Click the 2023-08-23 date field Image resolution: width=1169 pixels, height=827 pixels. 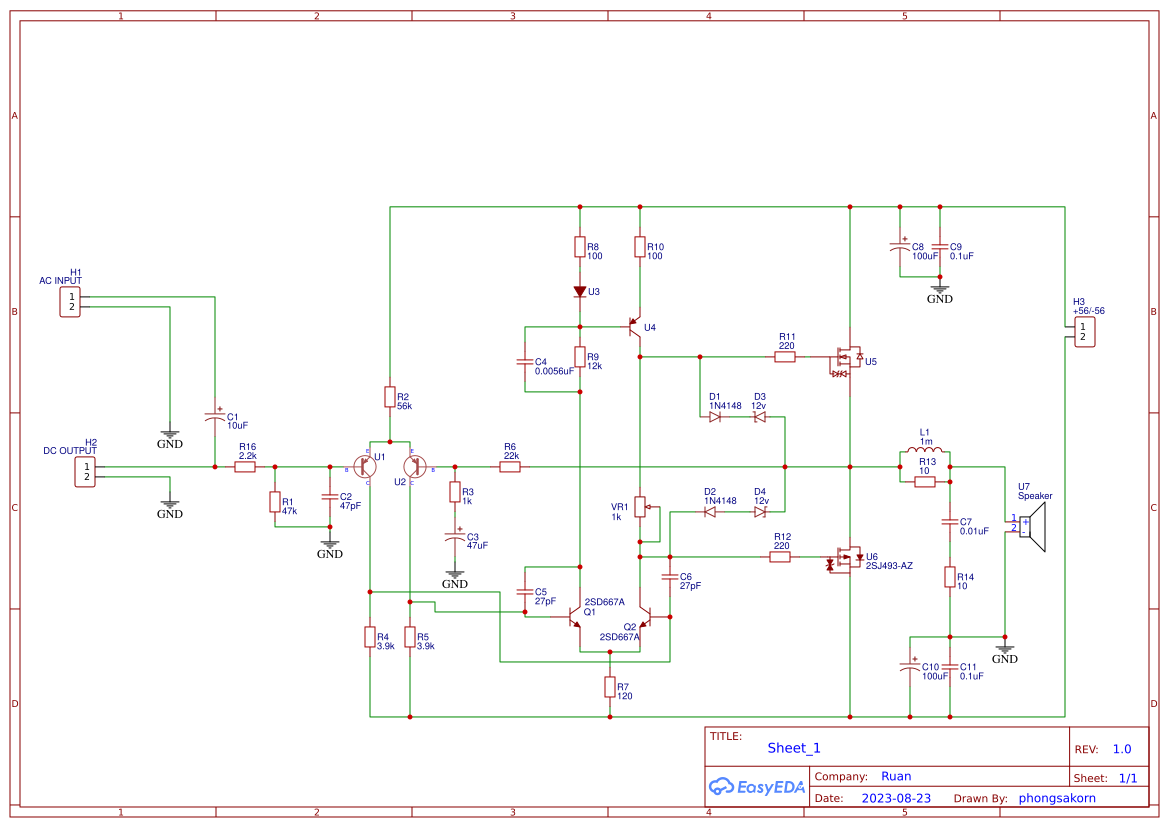(x=896, y=797)
